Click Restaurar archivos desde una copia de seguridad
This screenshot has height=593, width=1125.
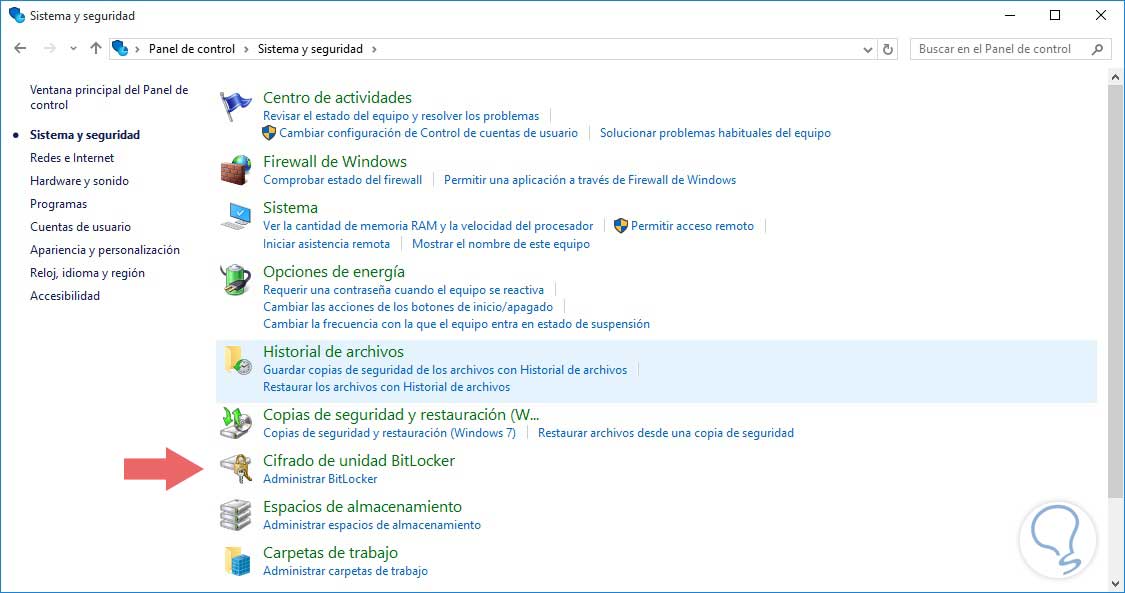[666, 432]
